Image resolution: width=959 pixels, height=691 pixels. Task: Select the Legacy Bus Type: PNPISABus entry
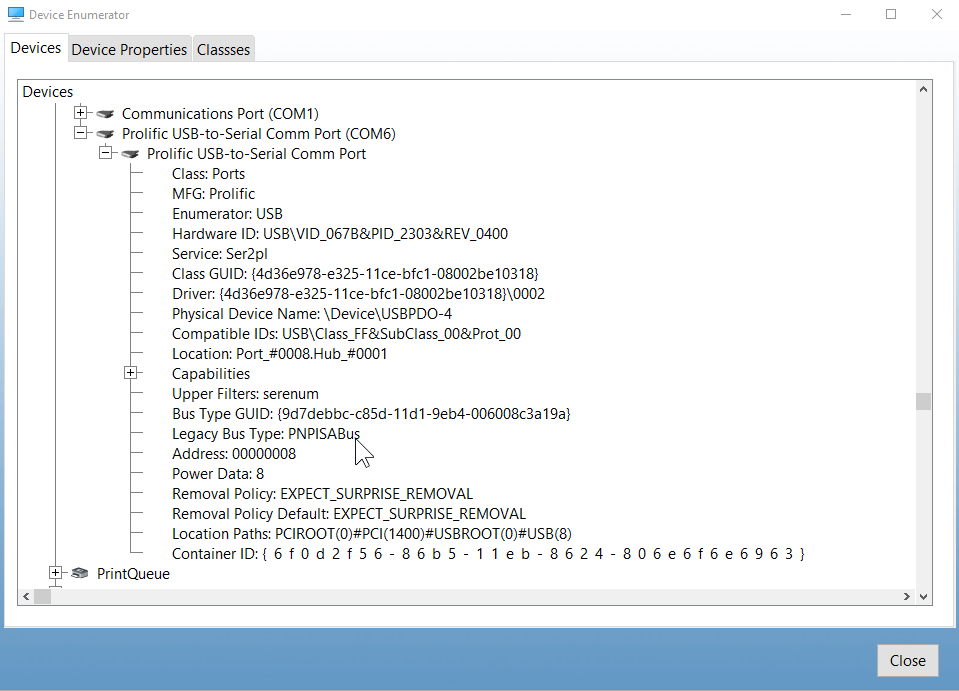[x=265, y=434]
